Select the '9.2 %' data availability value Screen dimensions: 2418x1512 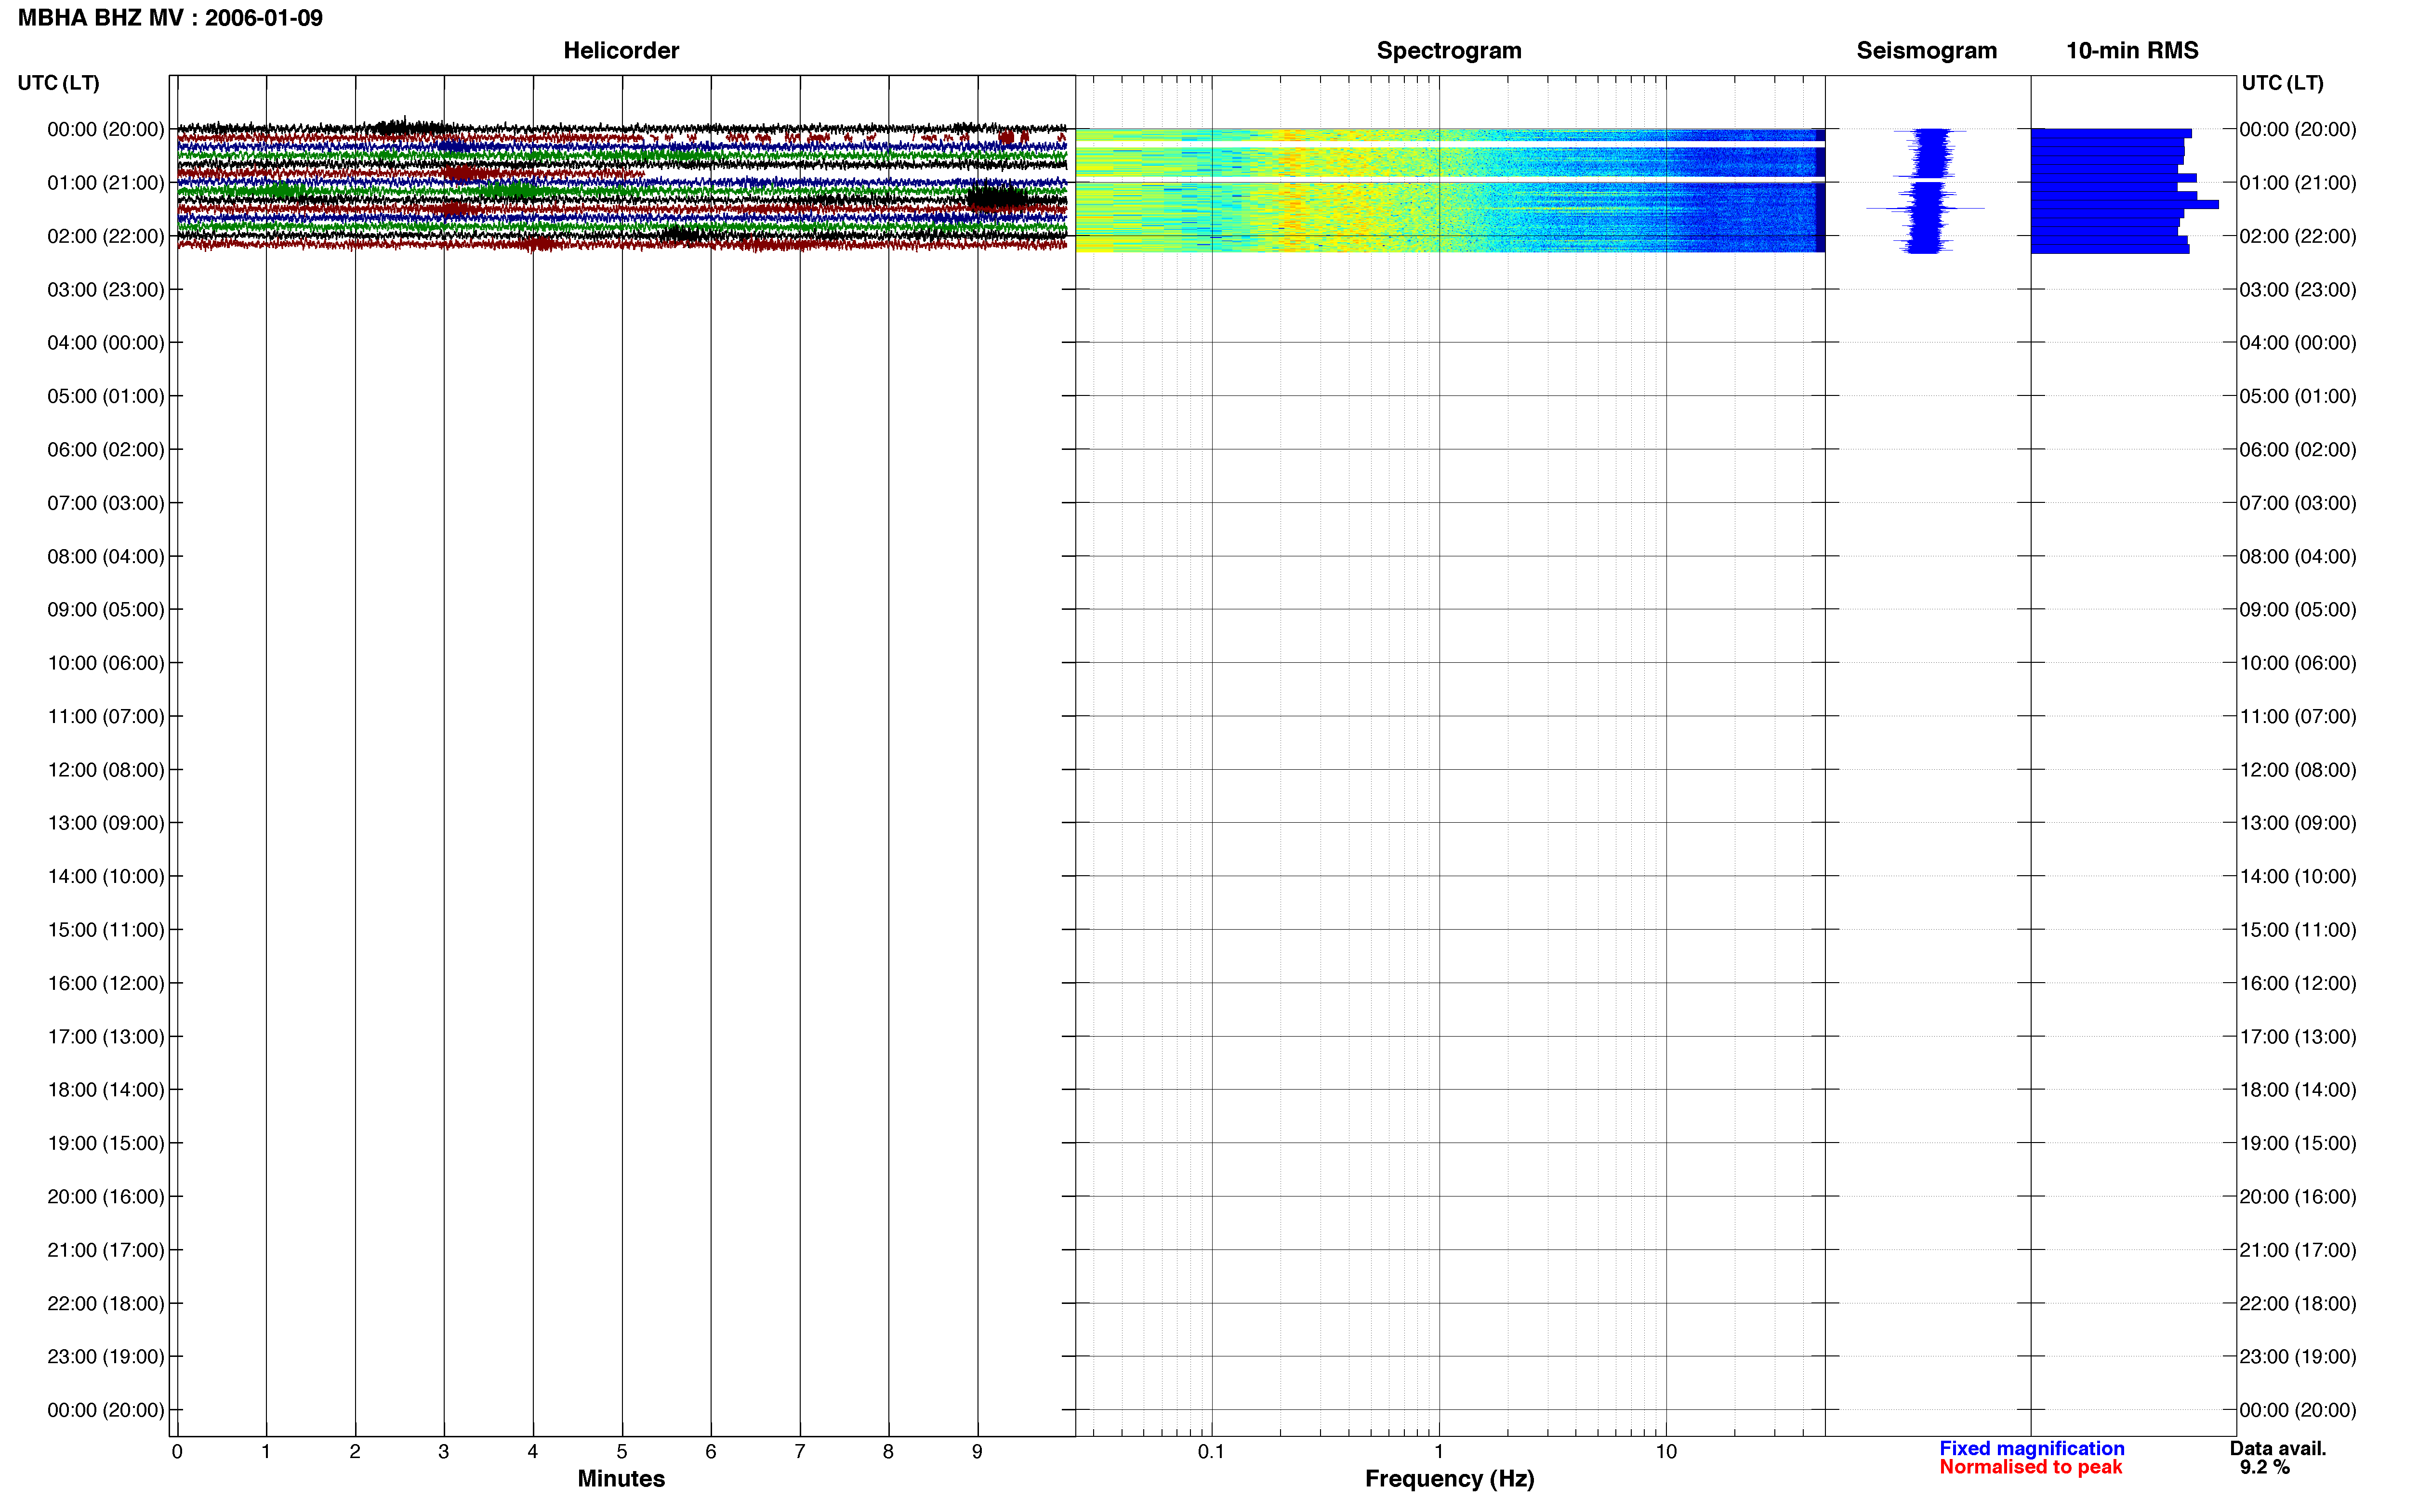[x=2265, y=1467]
